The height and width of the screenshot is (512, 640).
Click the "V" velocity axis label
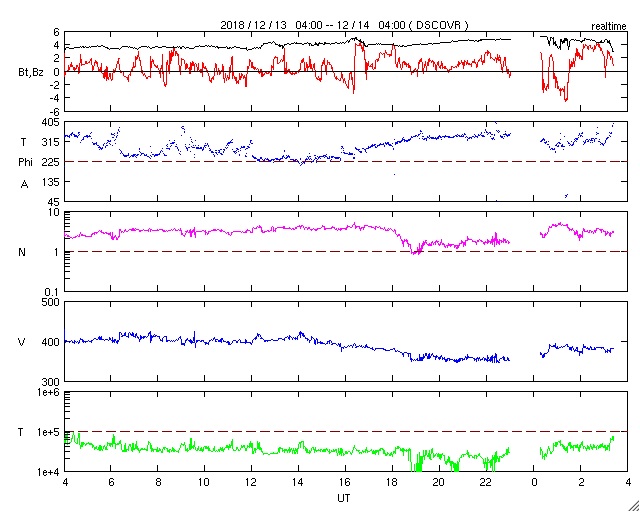[x=22, y=342]
